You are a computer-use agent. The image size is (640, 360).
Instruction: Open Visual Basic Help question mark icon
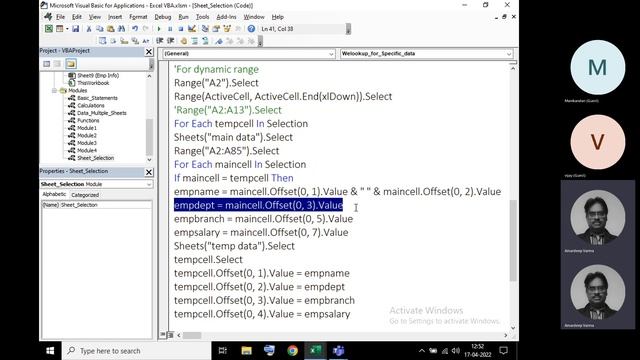pos(251,29)
